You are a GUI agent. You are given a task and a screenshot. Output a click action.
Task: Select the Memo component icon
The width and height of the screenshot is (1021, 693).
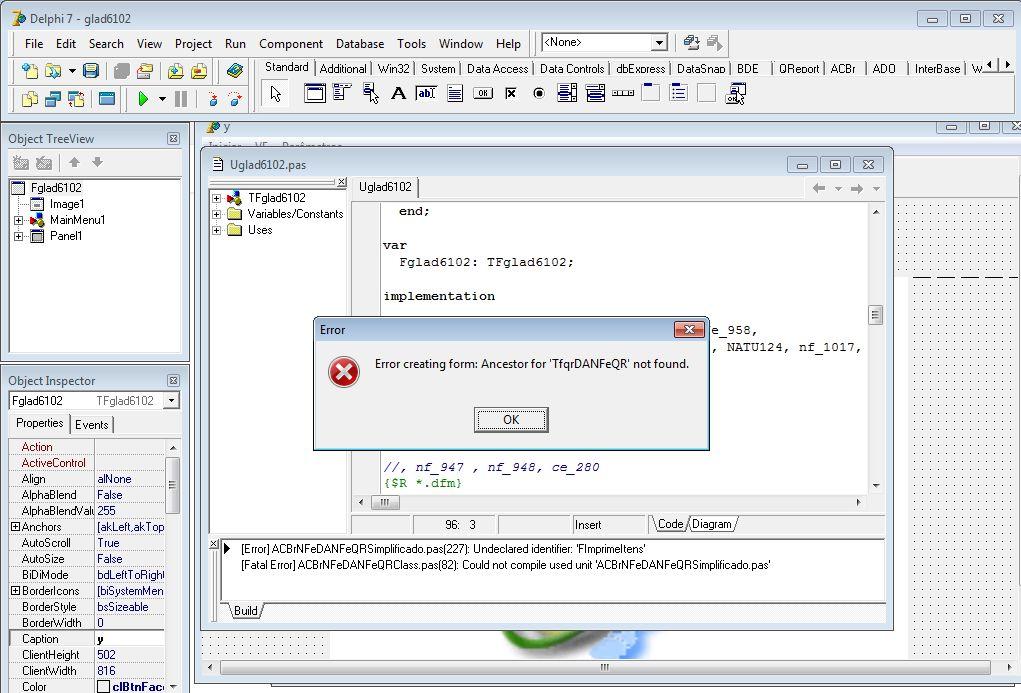coord(455,93)
